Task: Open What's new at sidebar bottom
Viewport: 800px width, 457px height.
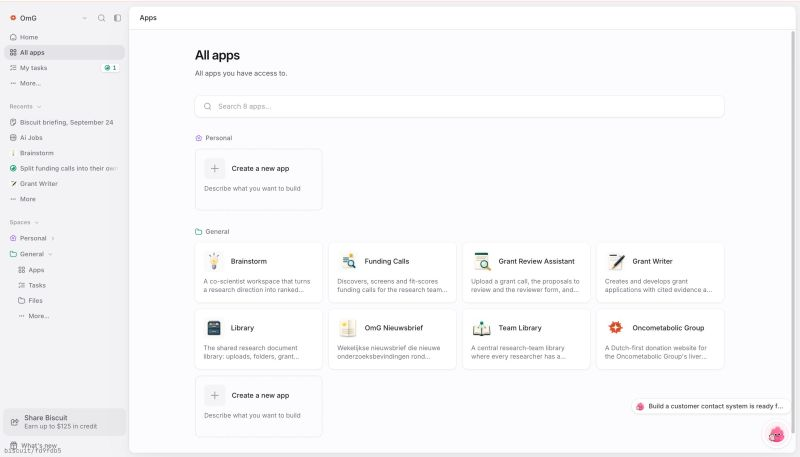Action: [39, 445]
